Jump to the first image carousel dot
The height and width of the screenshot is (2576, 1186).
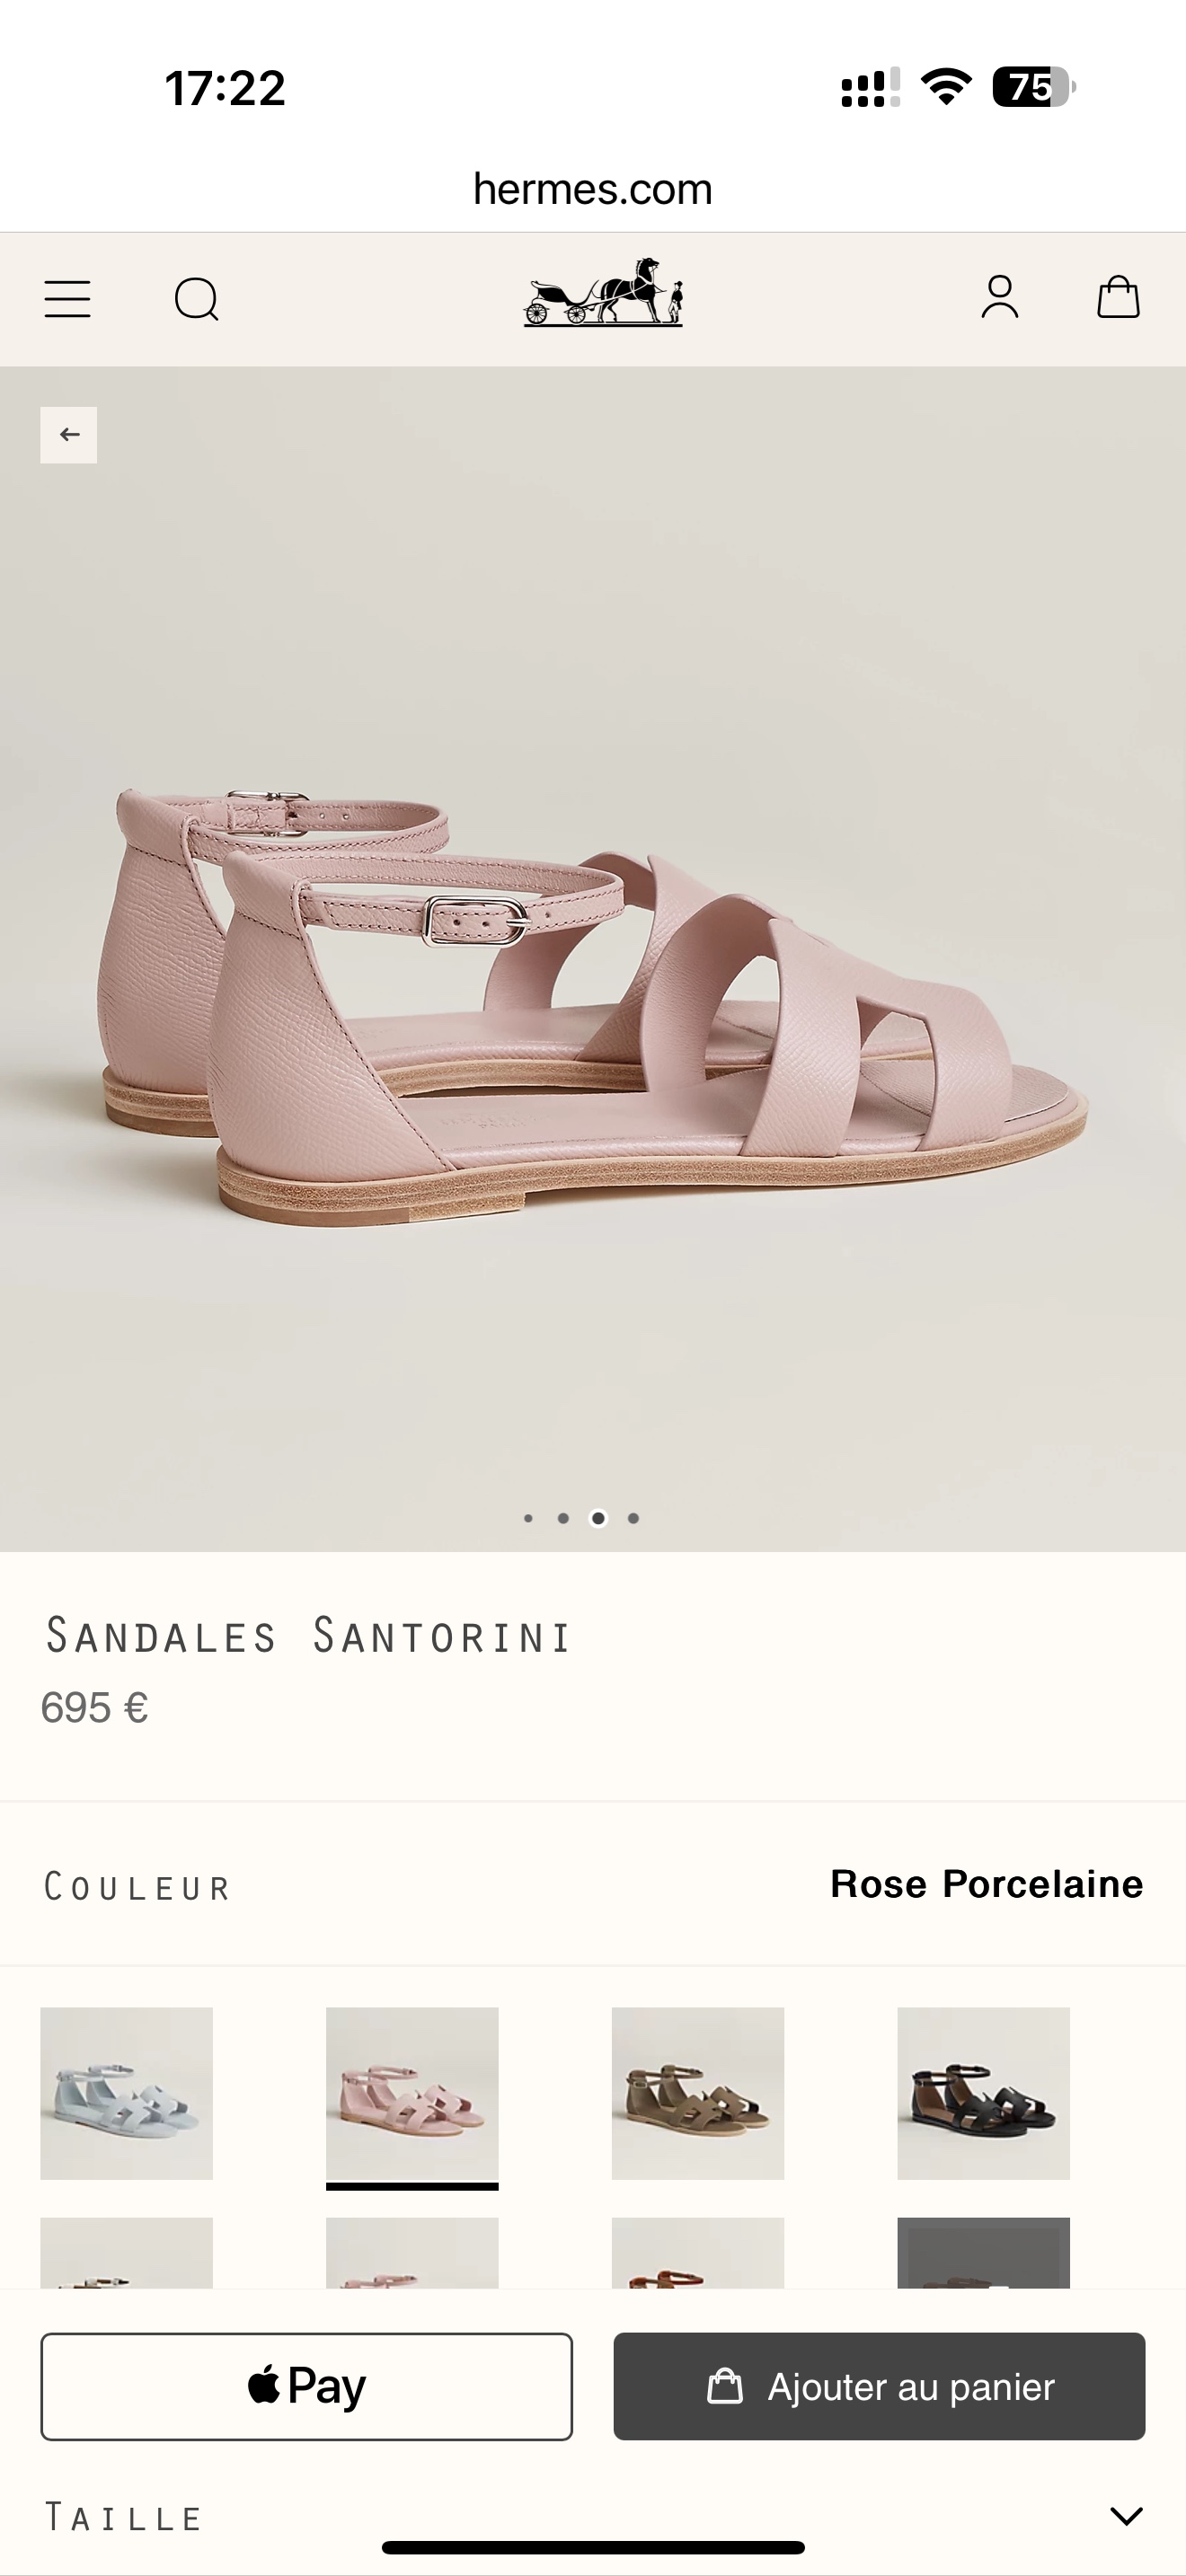[x=528, y=1518]
